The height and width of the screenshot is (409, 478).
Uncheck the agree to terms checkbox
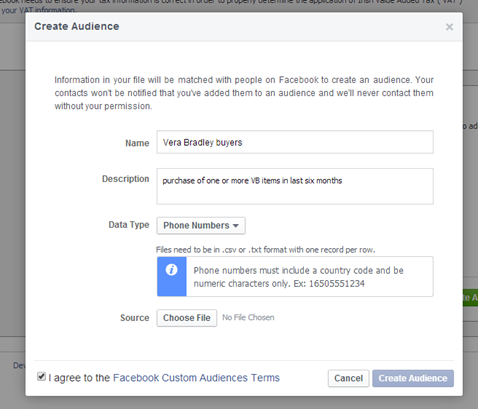pyautogui.click(x=41, y=377)
